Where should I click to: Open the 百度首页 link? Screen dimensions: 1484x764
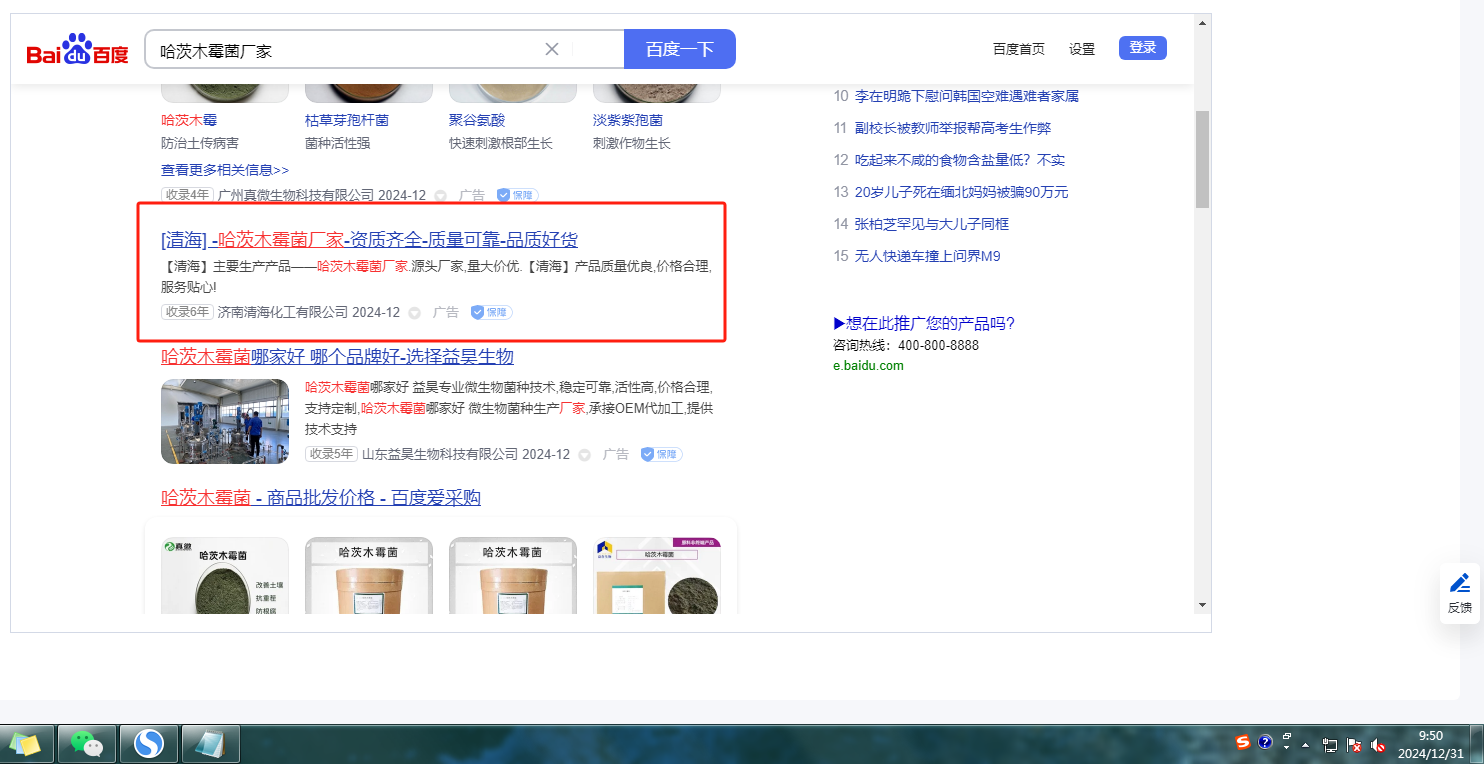point(1018,49)
